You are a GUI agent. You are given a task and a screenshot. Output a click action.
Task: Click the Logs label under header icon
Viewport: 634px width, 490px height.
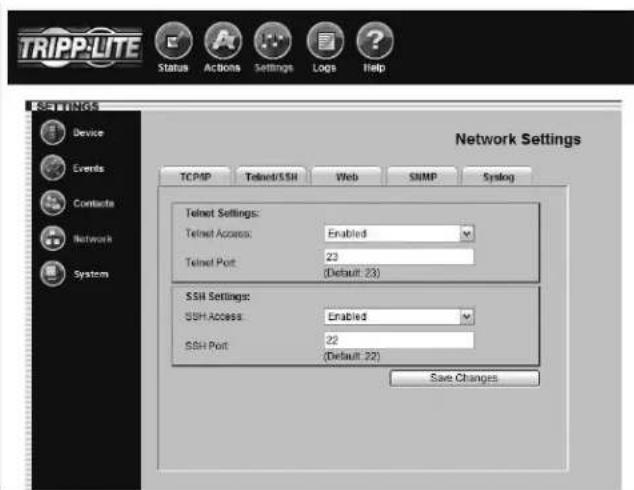[324, 68]
